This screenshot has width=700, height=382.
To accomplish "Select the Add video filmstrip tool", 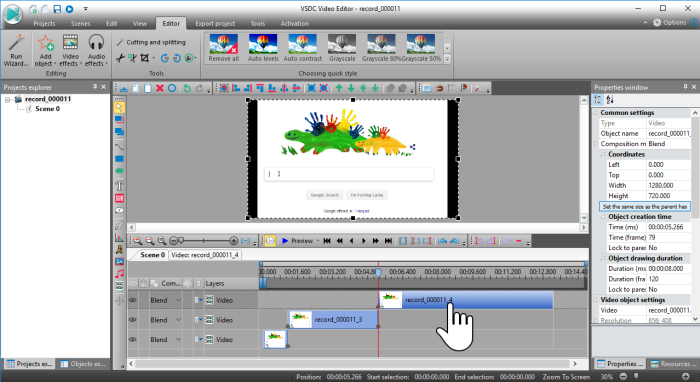I will pyautogui.click(x=119, y=286).
